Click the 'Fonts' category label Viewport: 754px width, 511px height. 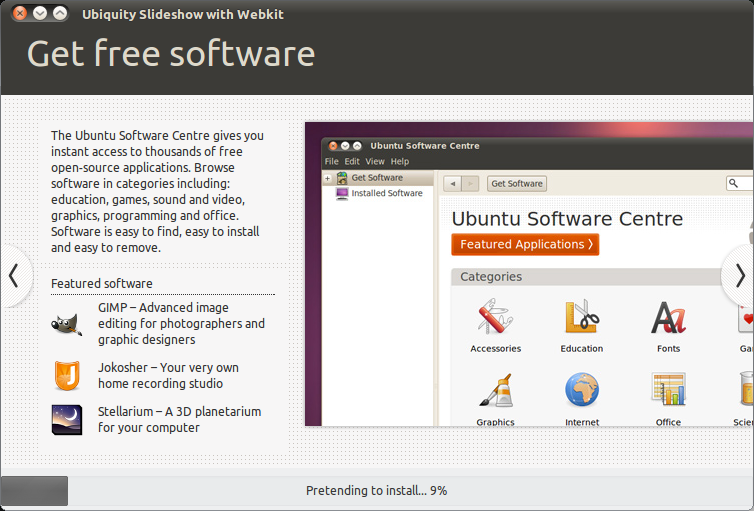point(668,349)
